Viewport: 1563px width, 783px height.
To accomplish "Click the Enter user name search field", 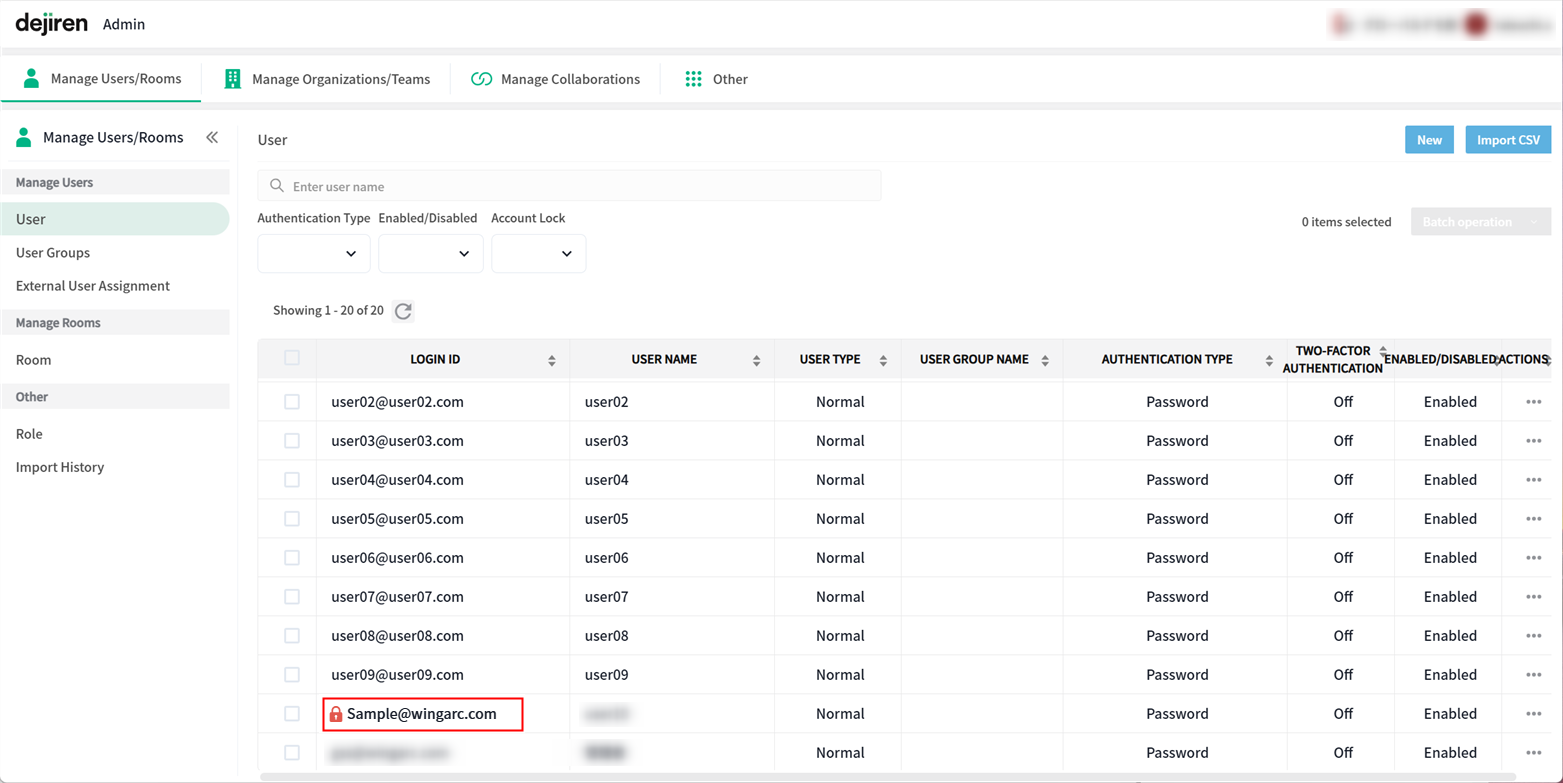I will [569, 186].
